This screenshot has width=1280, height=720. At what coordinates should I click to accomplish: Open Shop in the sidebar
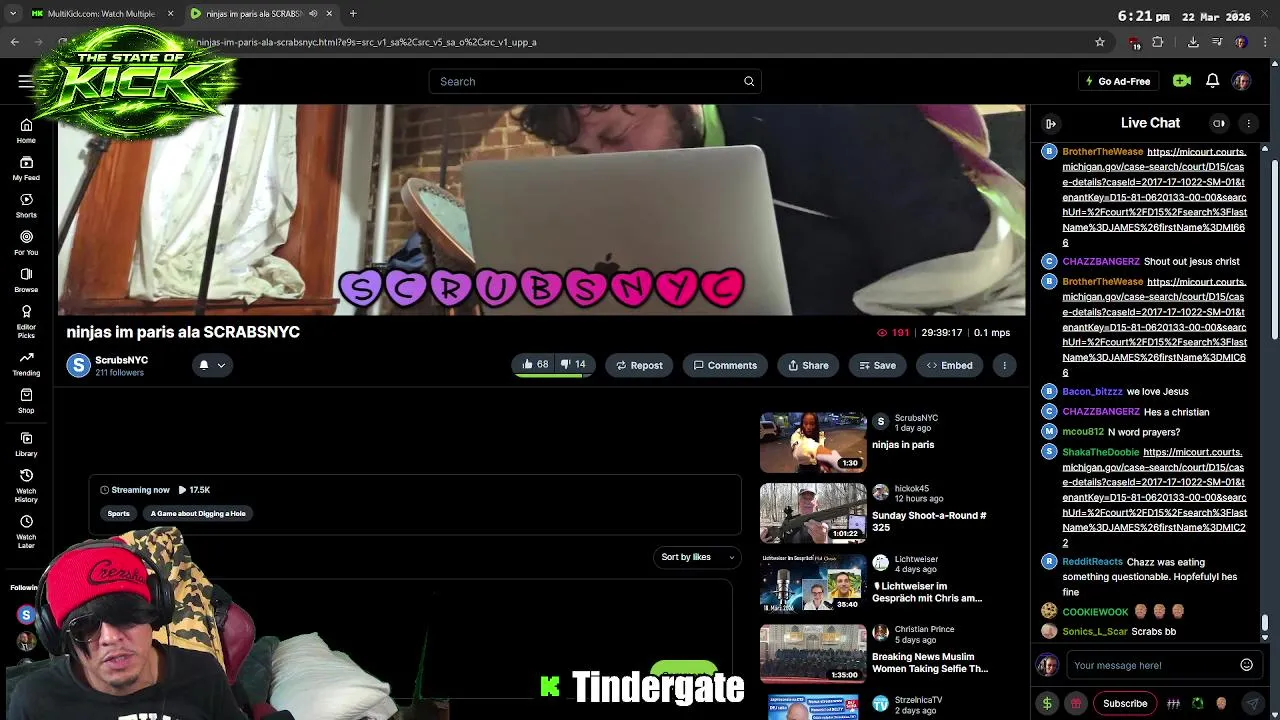(26, 401)
